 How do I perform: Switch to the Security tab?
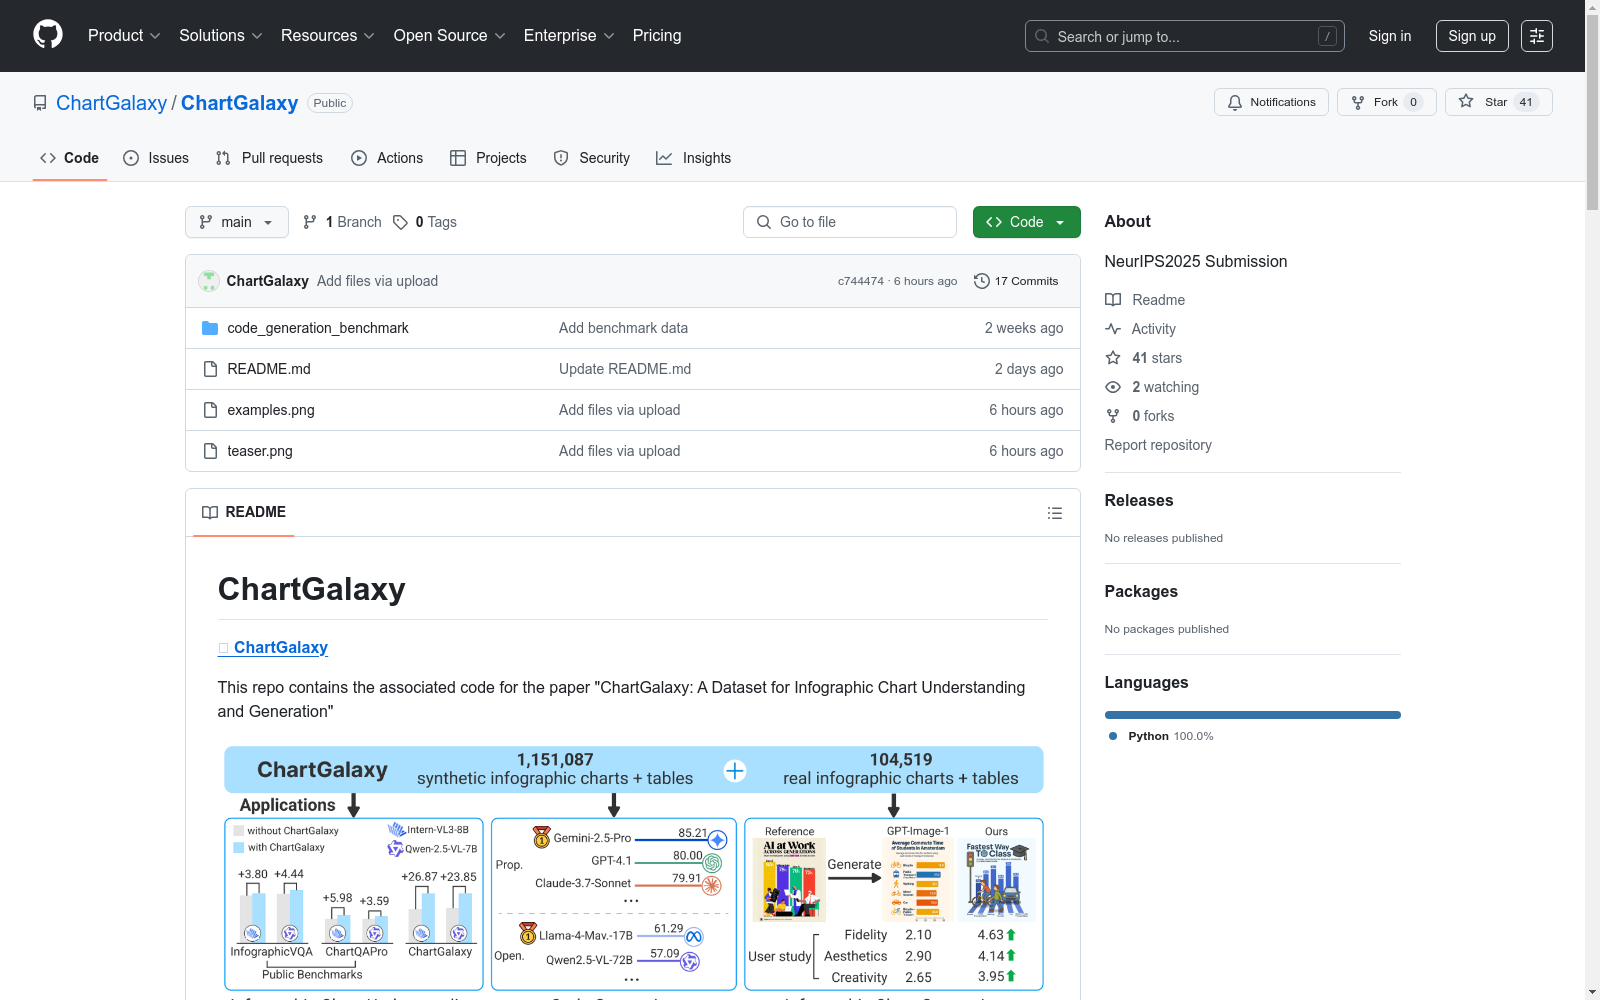592,158
